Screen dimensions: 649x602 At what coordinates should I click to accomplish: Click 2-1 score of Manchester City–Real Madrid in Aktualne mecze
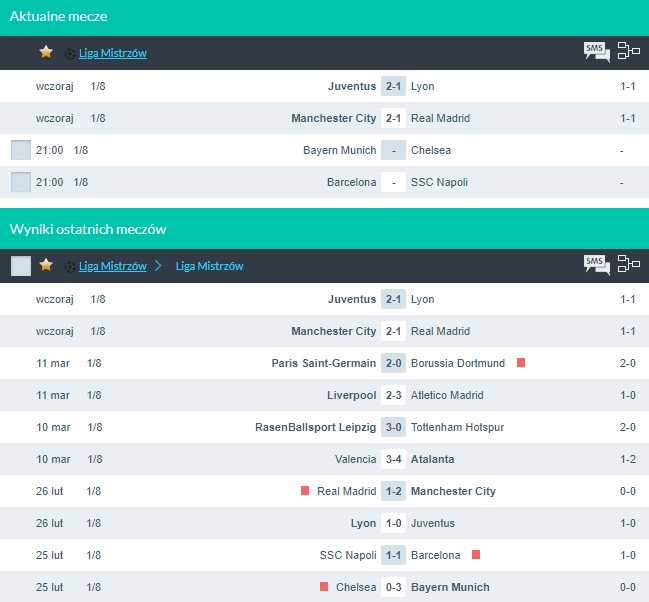coord(393,118)
